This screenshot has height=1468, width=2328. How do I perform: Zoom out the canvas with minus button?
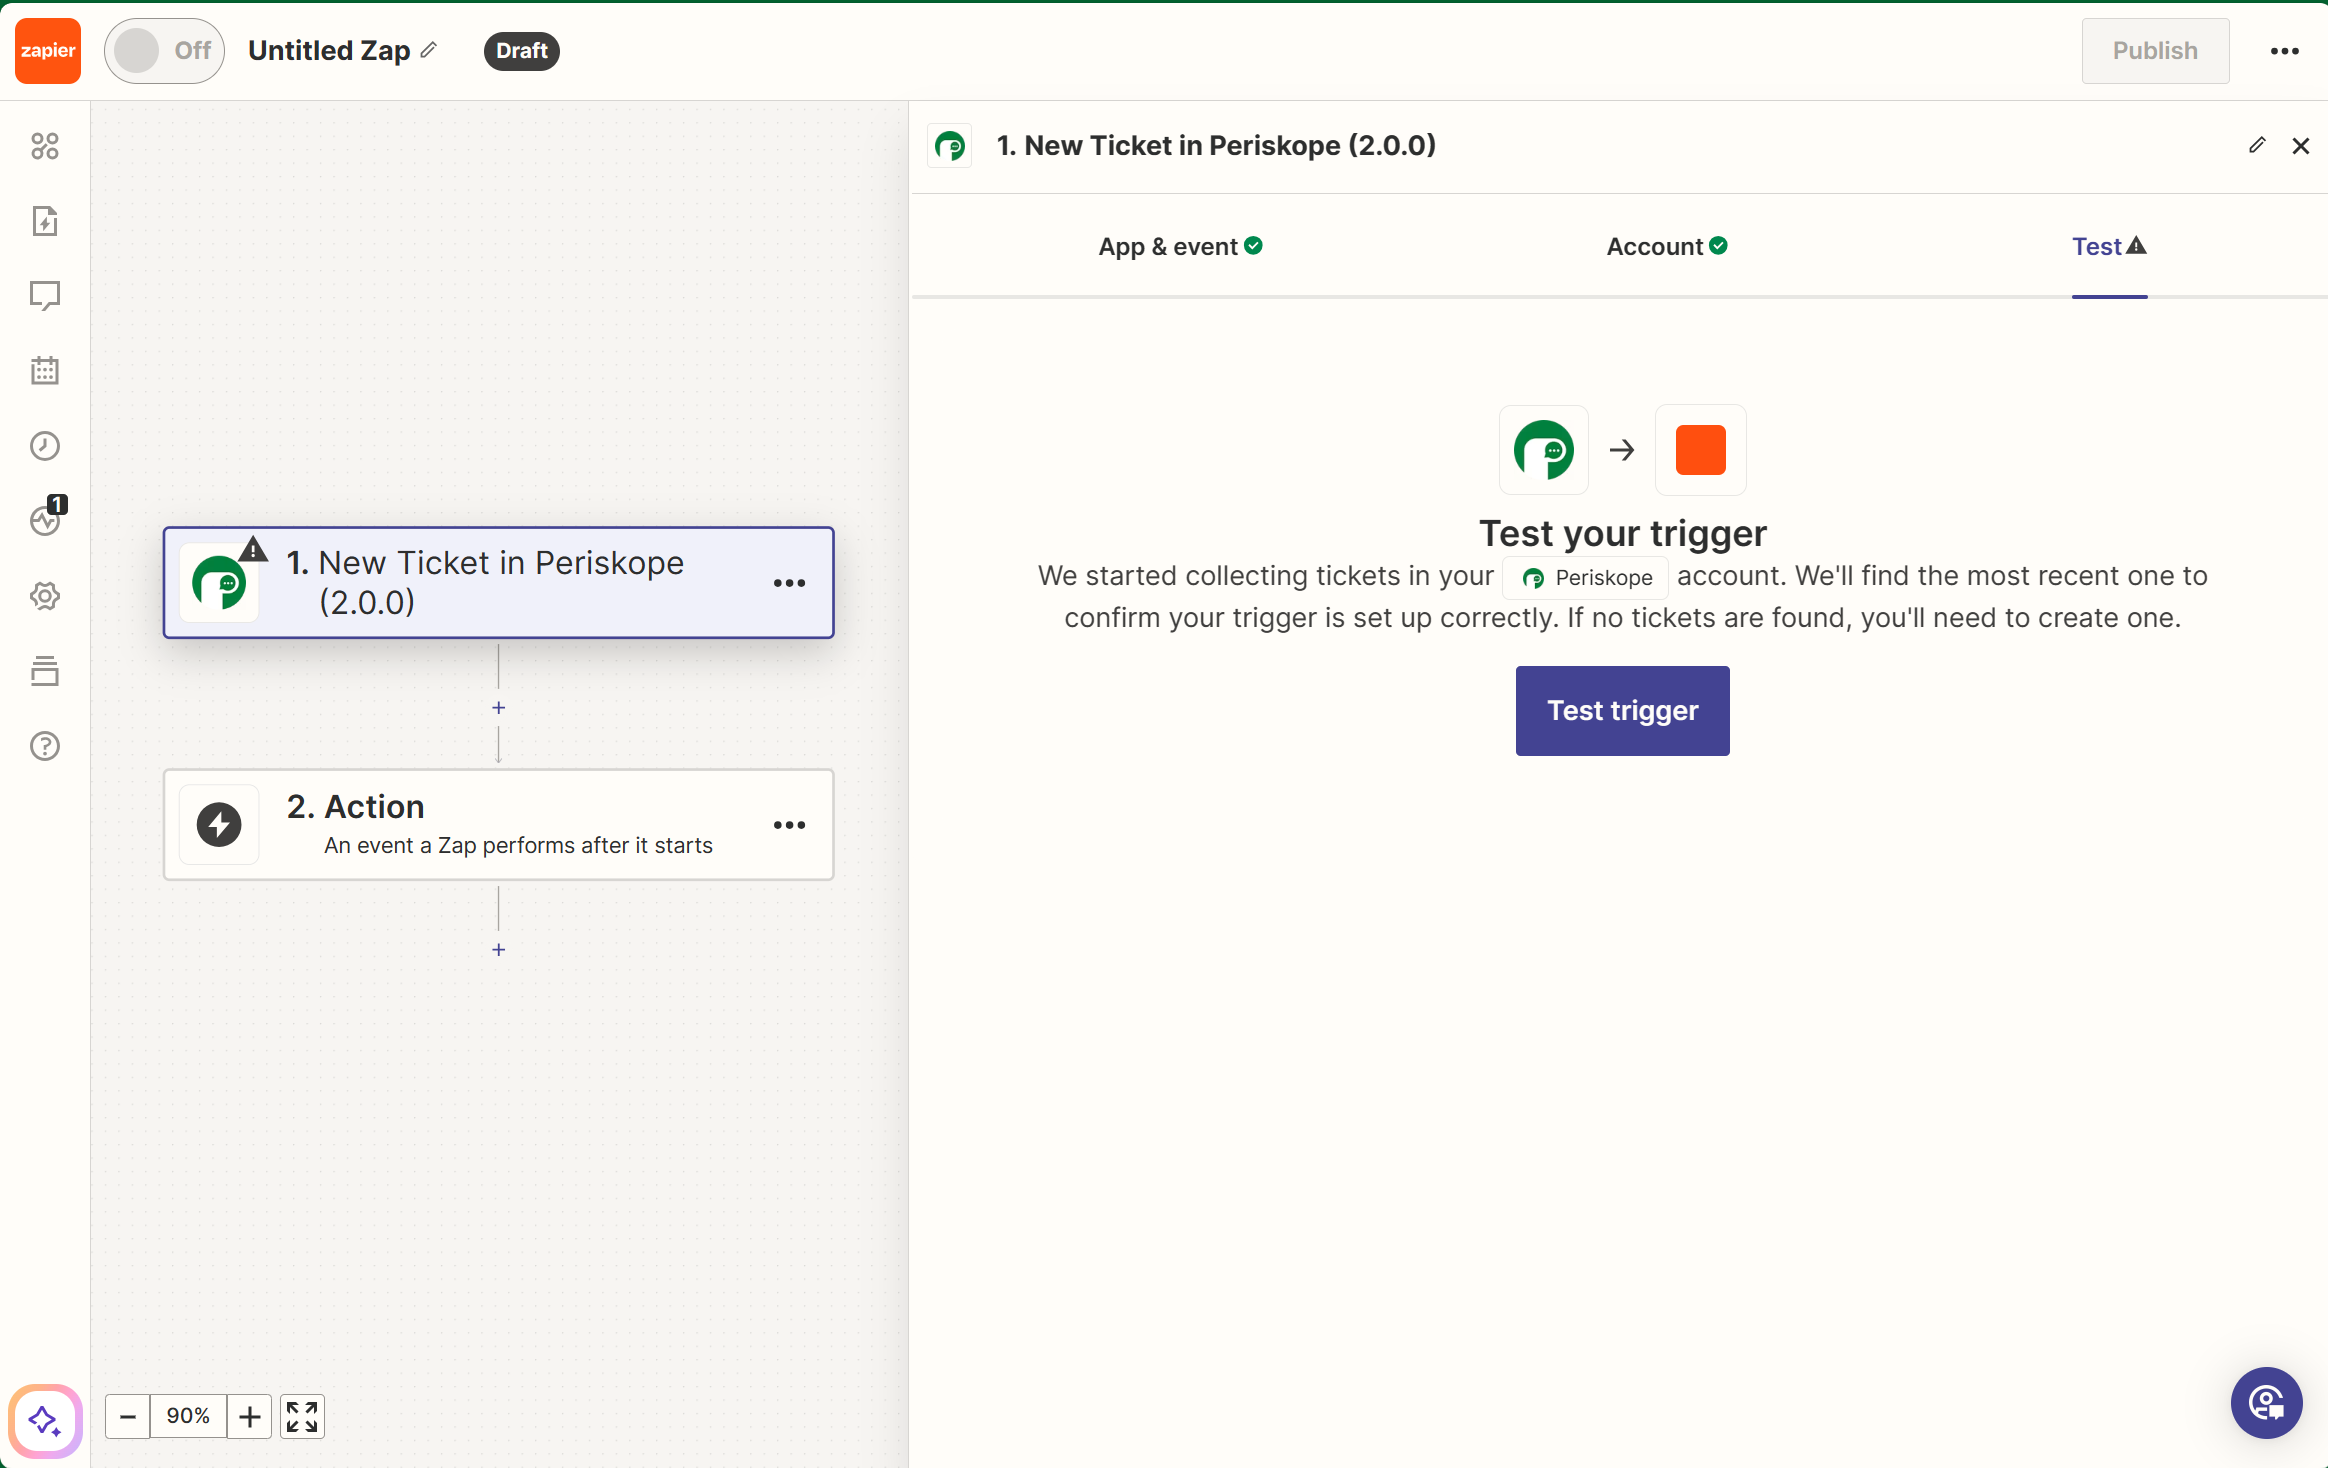tap(128, 1417)
